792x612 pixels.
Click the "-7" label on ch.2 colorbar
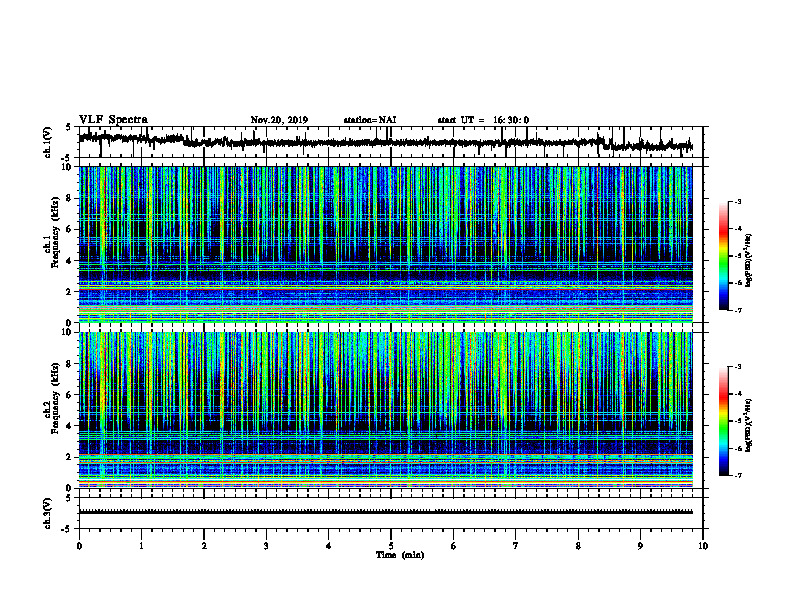click(737, 476)
